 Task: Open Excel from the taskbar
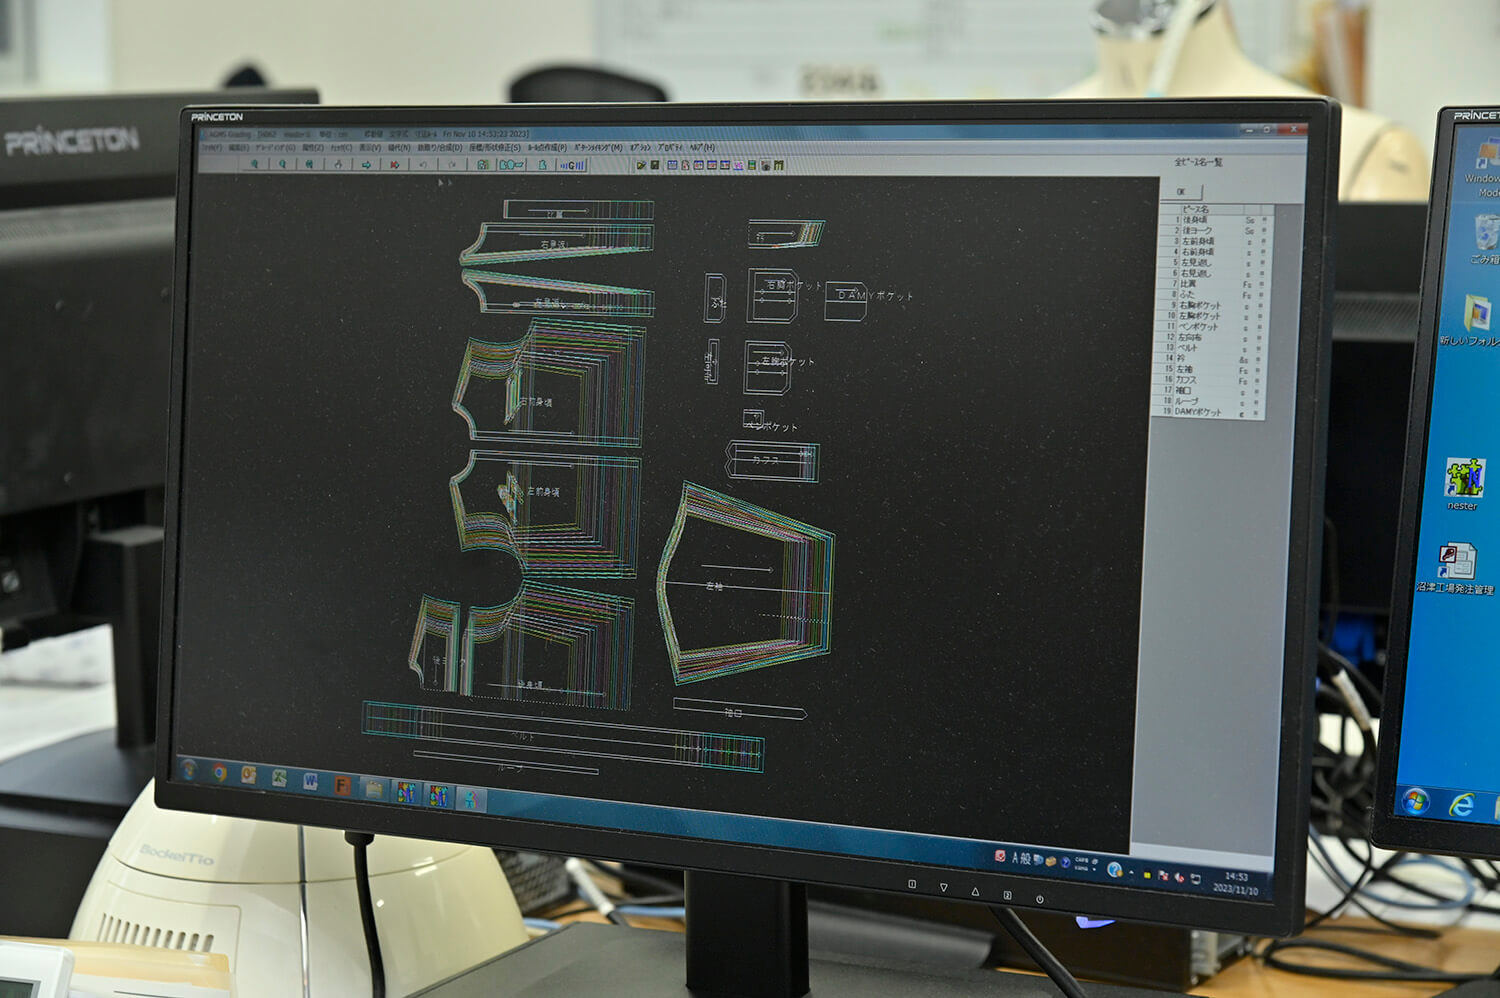click(x=279, y=779)
